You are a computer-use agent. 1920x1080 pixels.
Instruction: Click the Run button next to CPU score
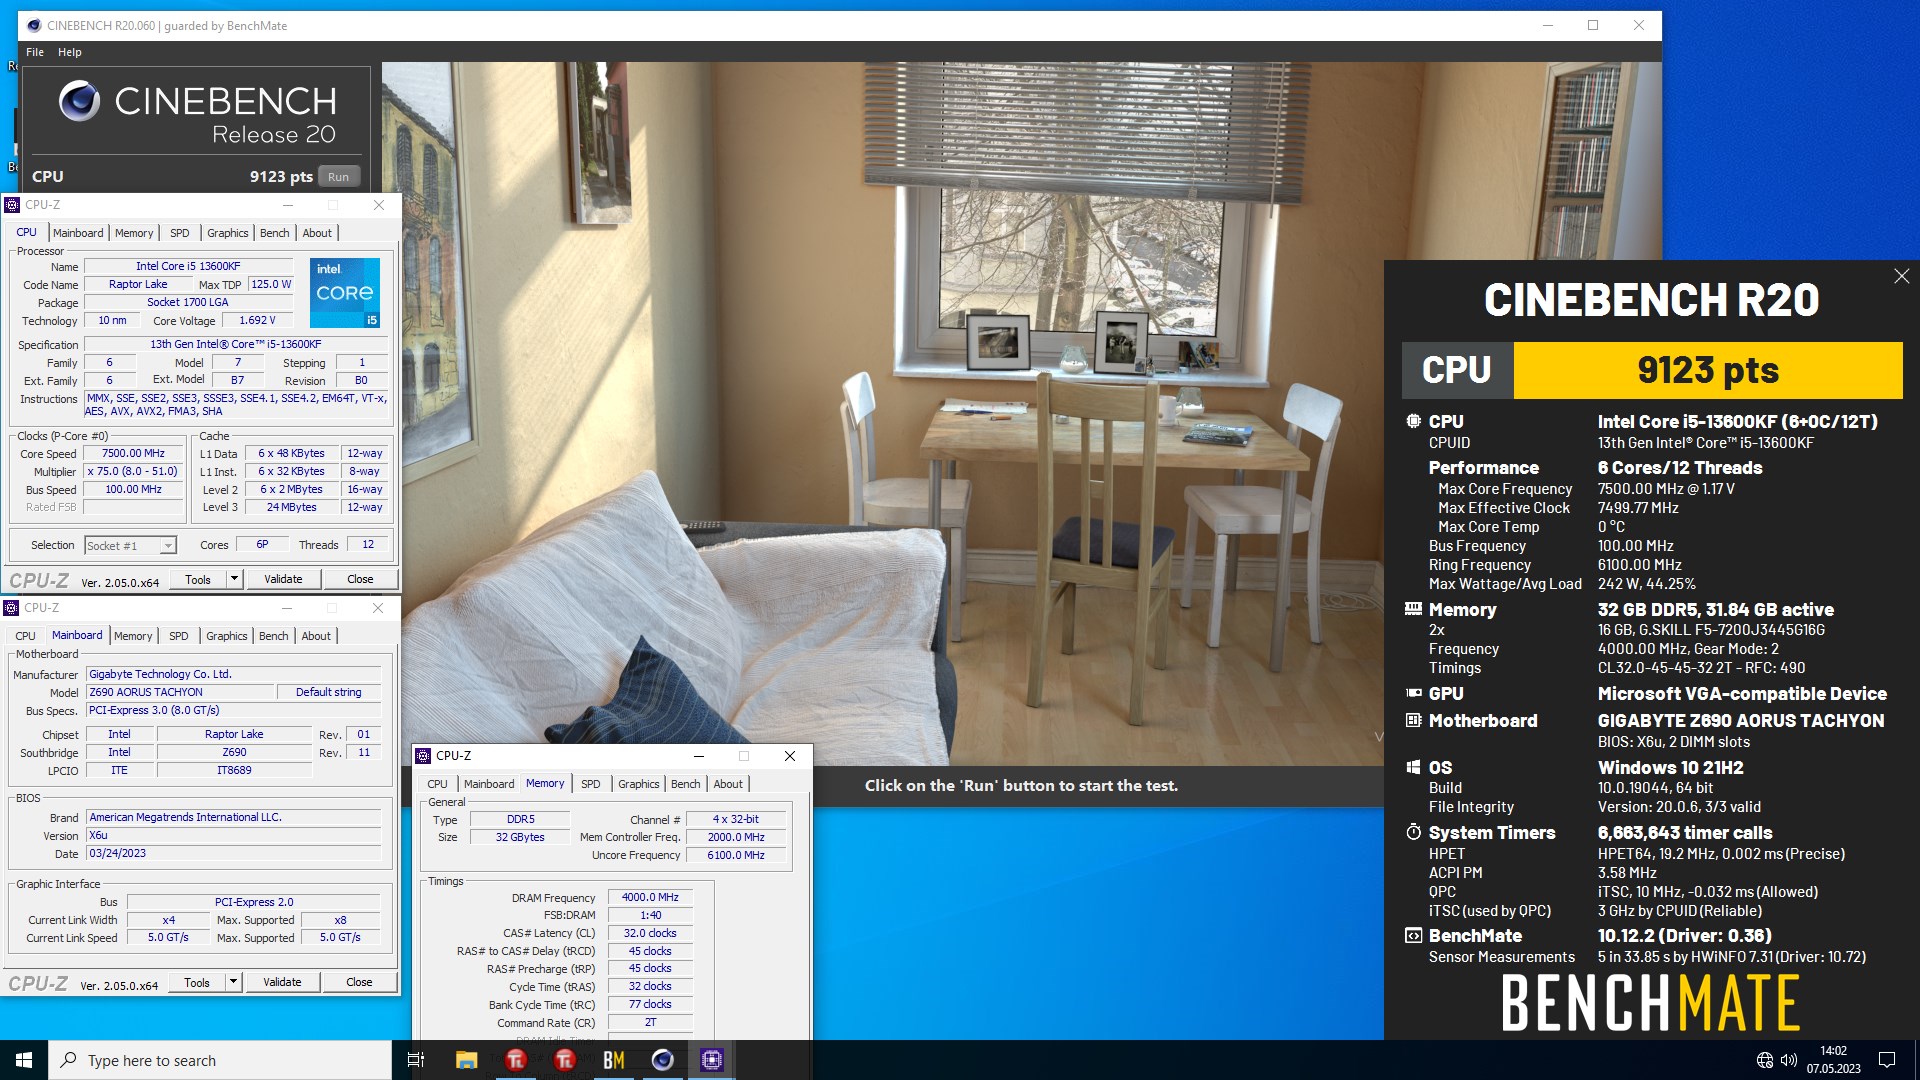[339, 177]
